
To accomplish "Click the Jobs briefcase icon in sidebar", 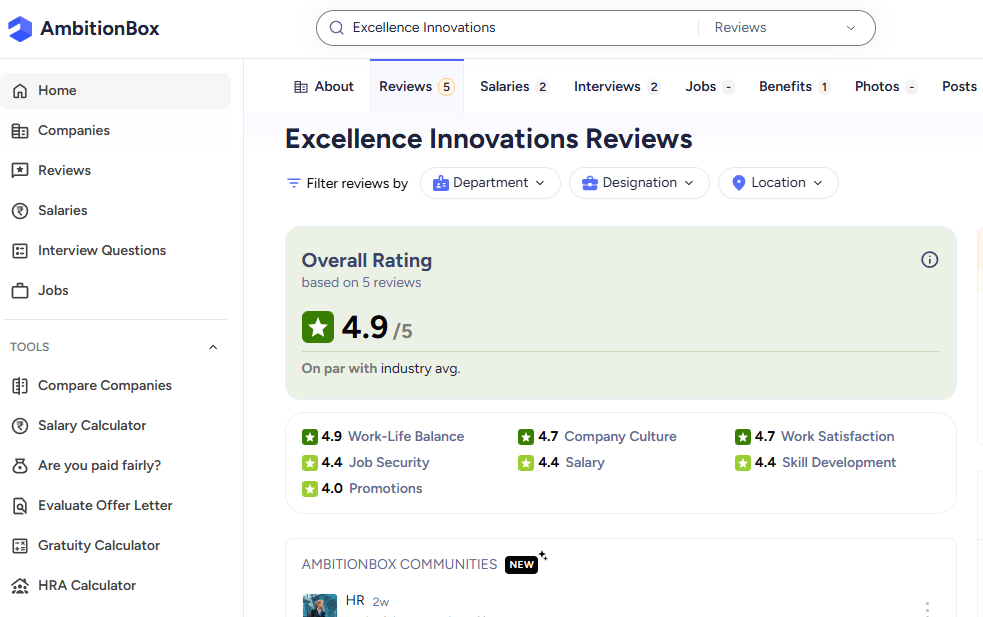I will point(20,291).
